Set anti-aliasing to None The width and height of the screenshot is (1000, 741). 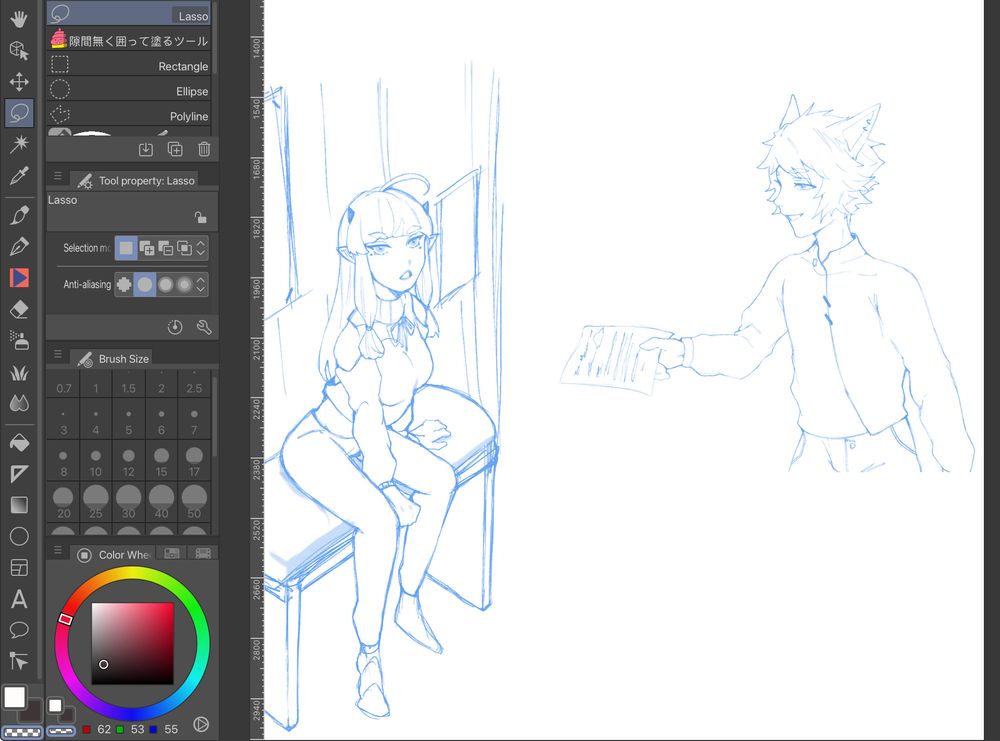click(x=124, y=284)
